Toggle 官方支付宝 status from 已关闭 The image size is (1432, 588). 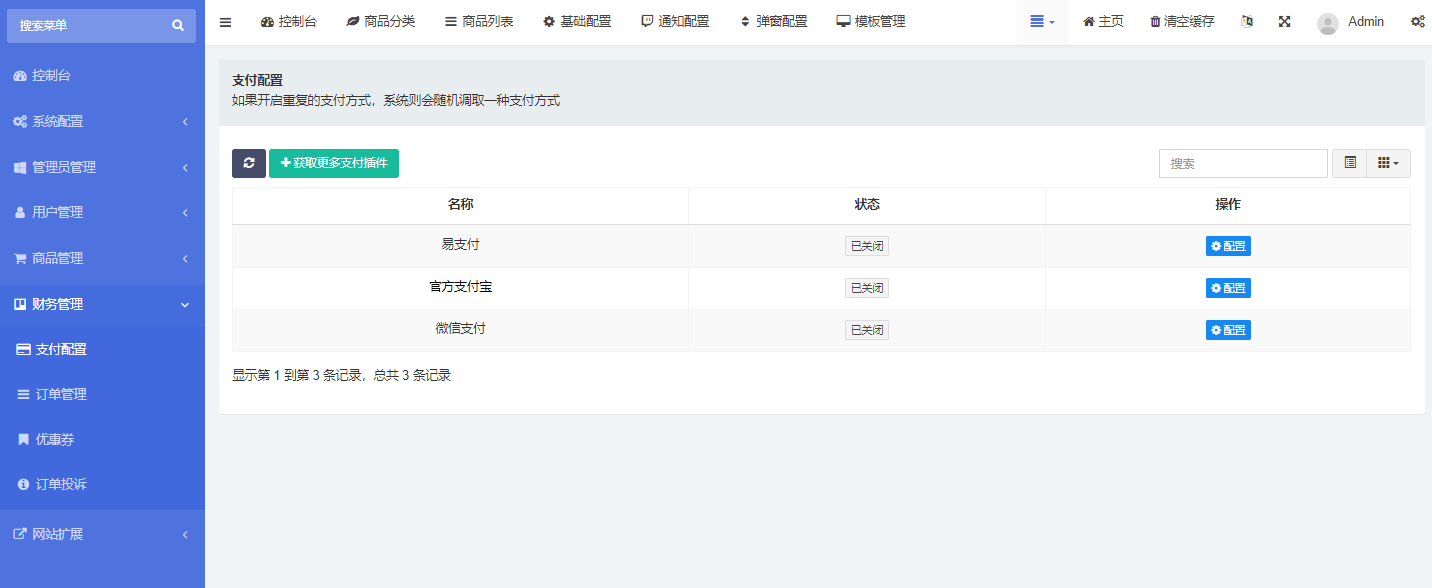tap(866, 287)
